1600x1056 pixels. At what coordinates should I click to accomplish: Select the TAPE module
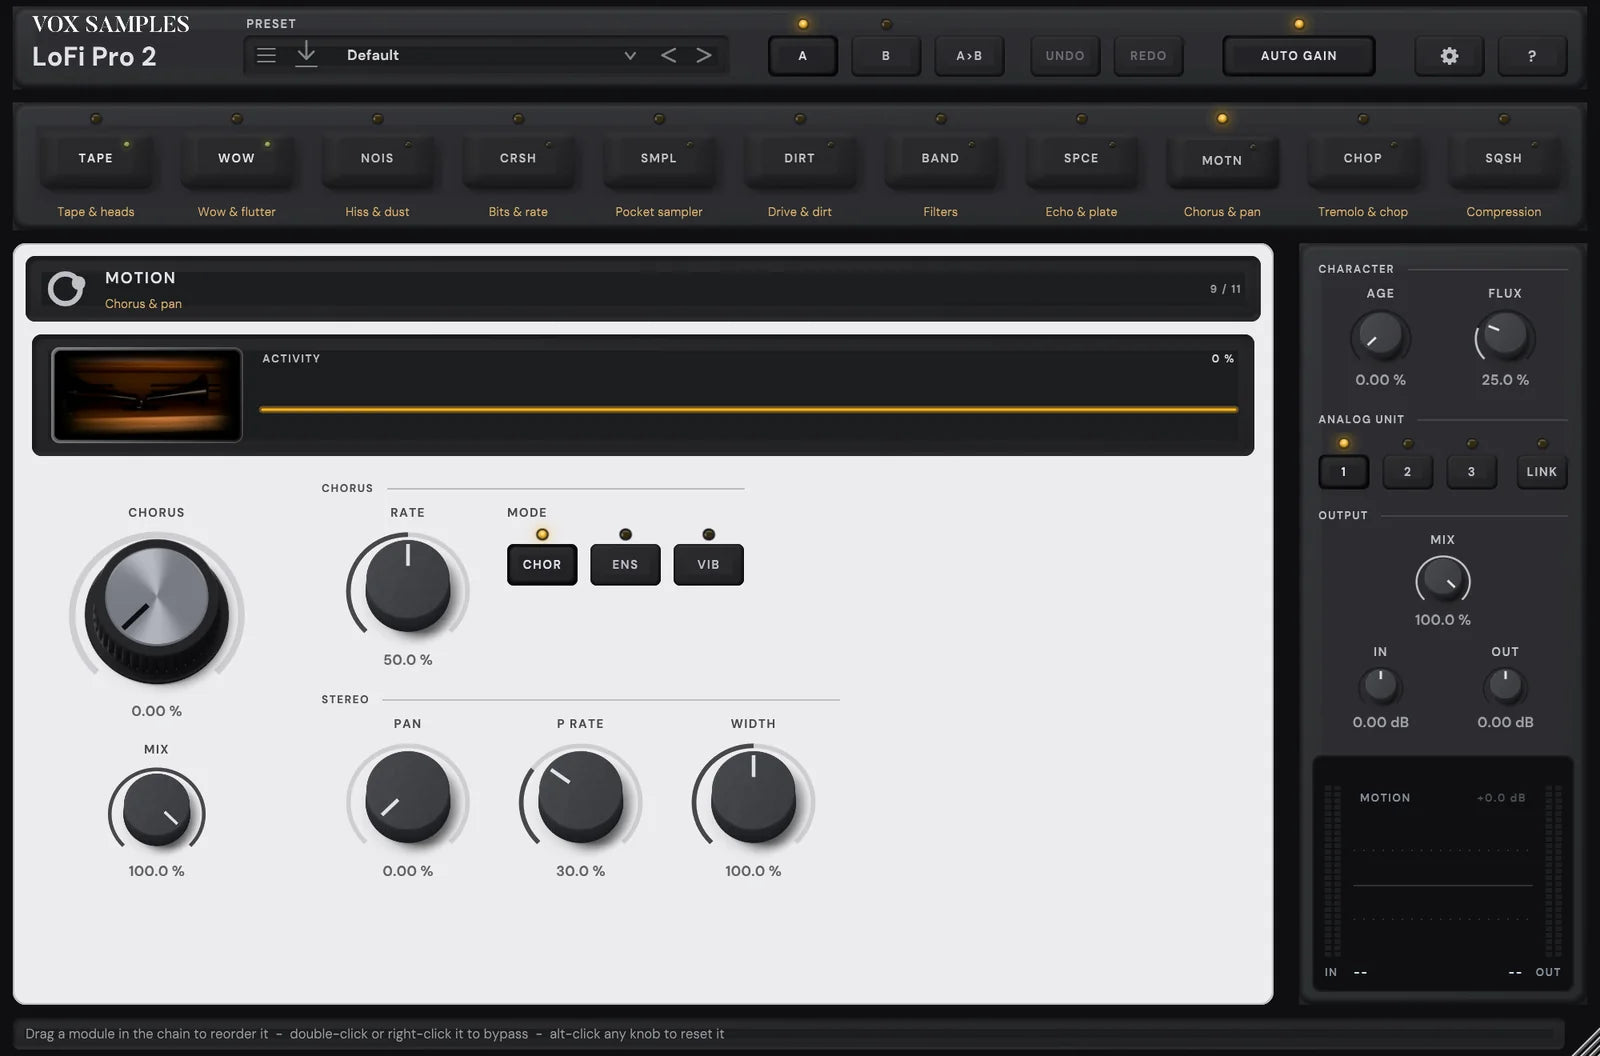click(x=96, y=158)
